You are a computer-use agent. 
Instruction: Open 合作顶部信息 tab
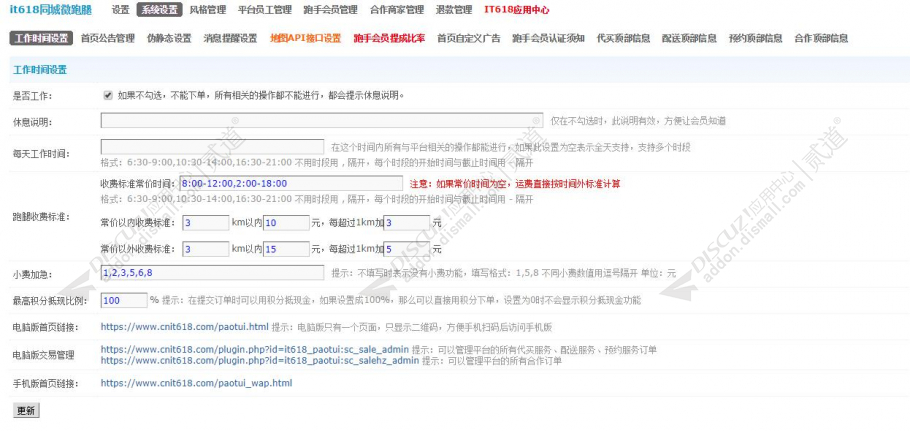point(821,38)
